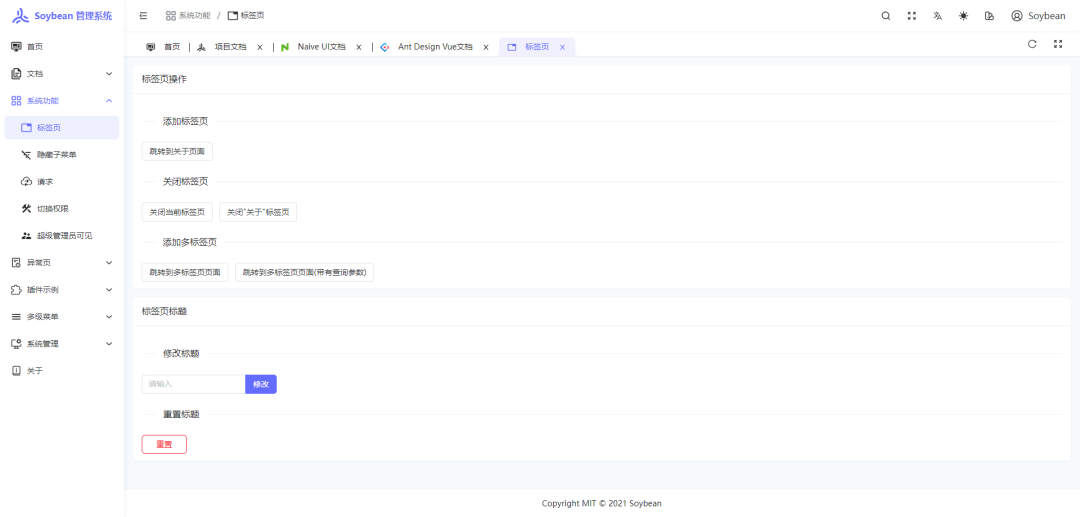Click the 跳转到关于页面 button

point(177,152)
